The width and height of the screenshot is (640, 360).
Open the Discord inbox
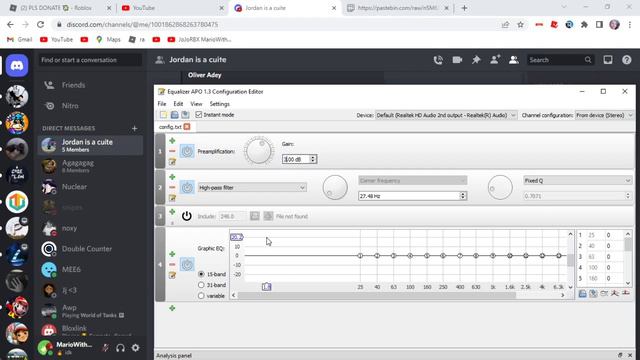[x=608, y=60]
